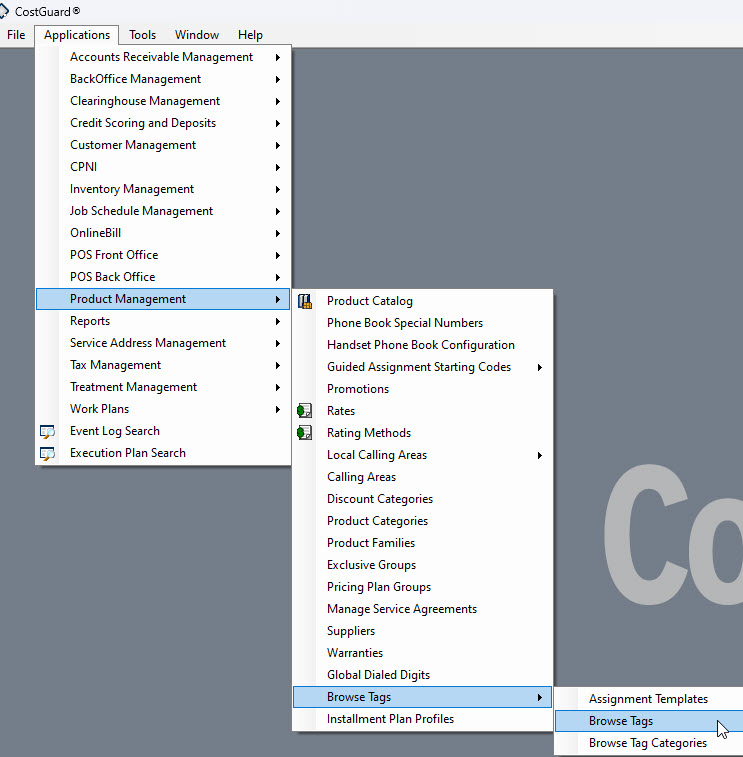Open Calling Areas
Viewport: 743px width, 757px height.
click(422, 477)
